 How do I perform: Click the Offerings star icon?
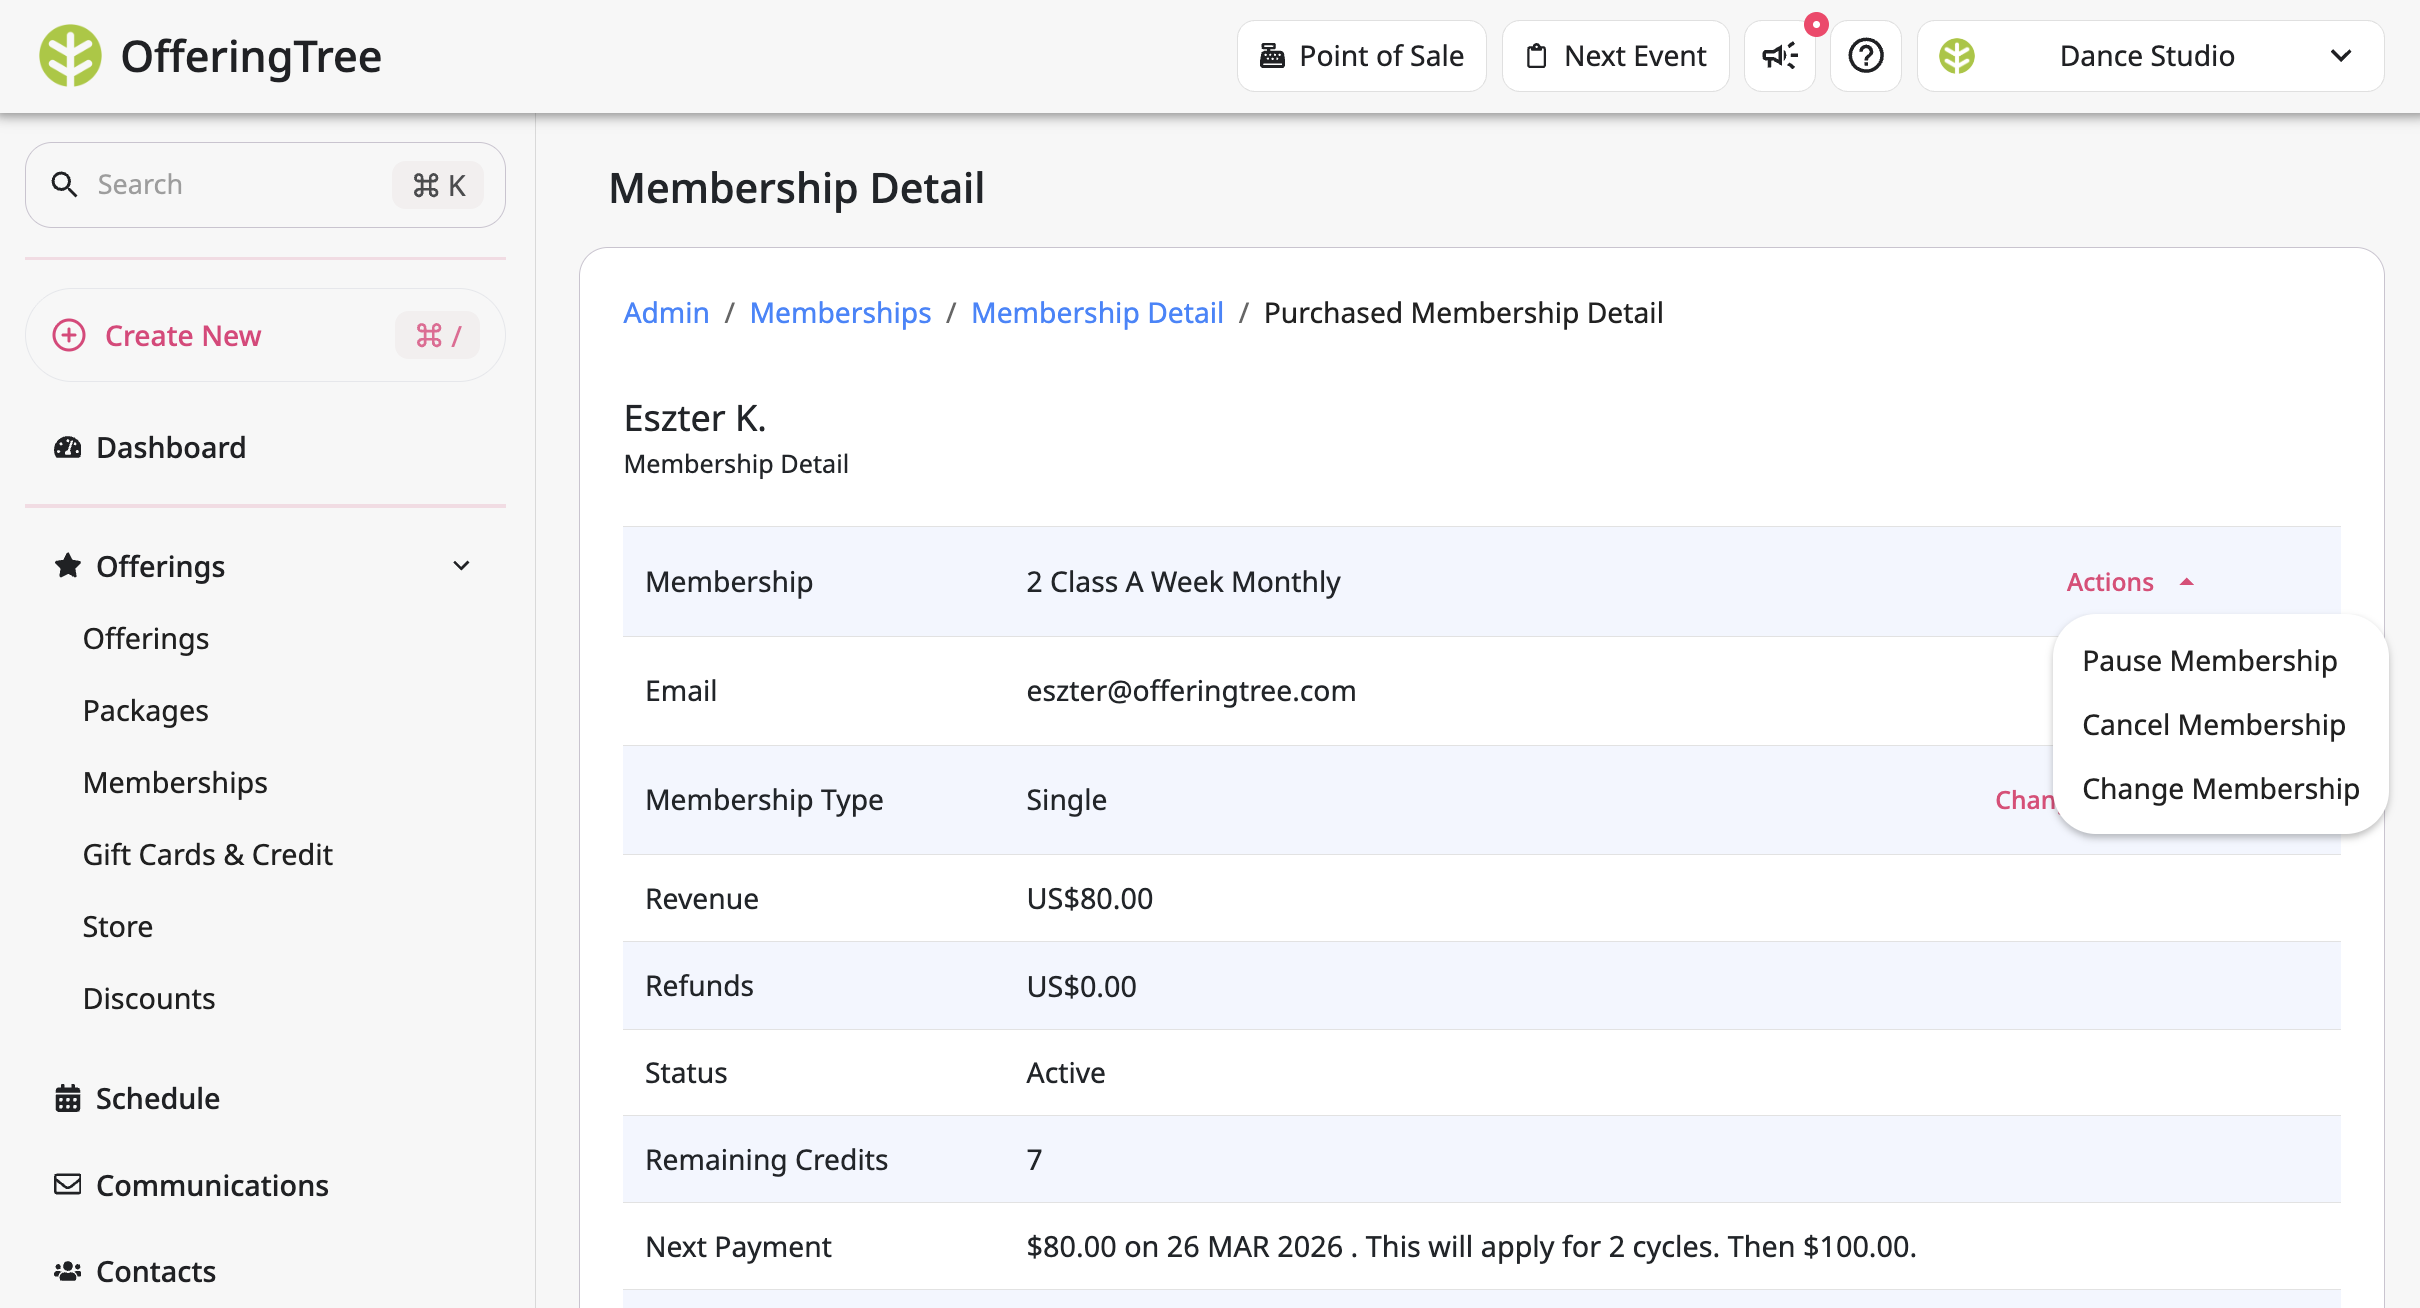(x=67, y=566)
